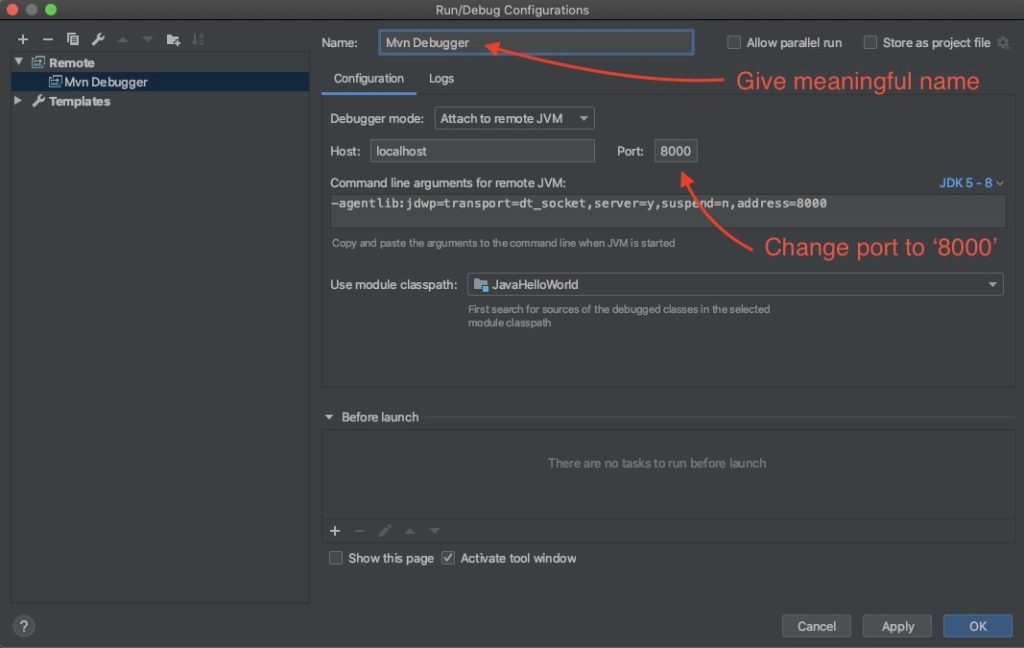Viewport: 1024px width, 648px height.
Task: Remove the selected configuration
Action: point(47,39)
